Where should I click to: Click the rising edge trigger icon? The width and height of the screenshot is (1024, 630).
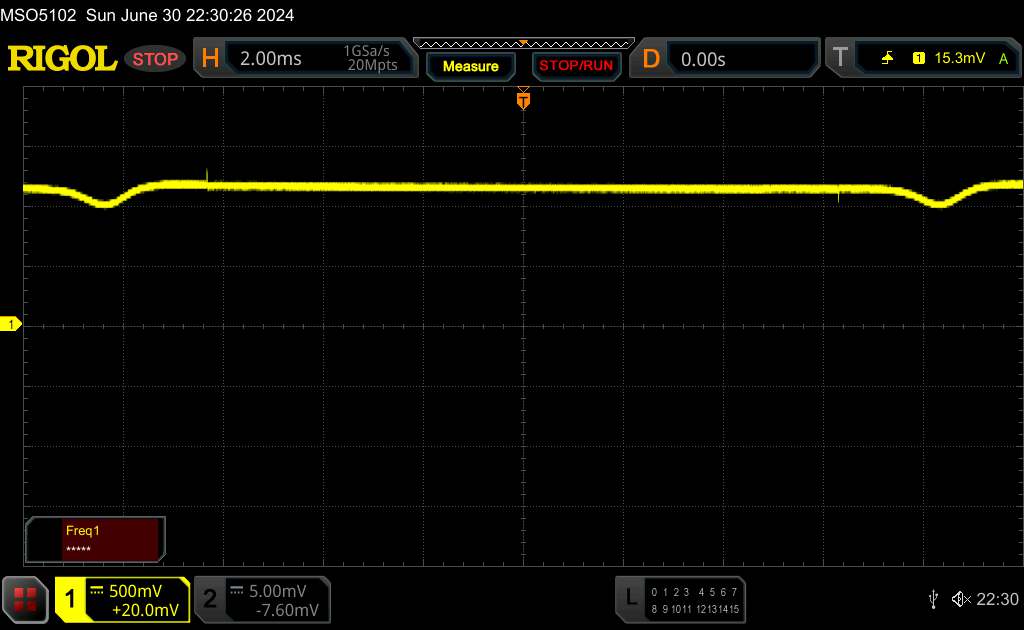tap(887, 58)
